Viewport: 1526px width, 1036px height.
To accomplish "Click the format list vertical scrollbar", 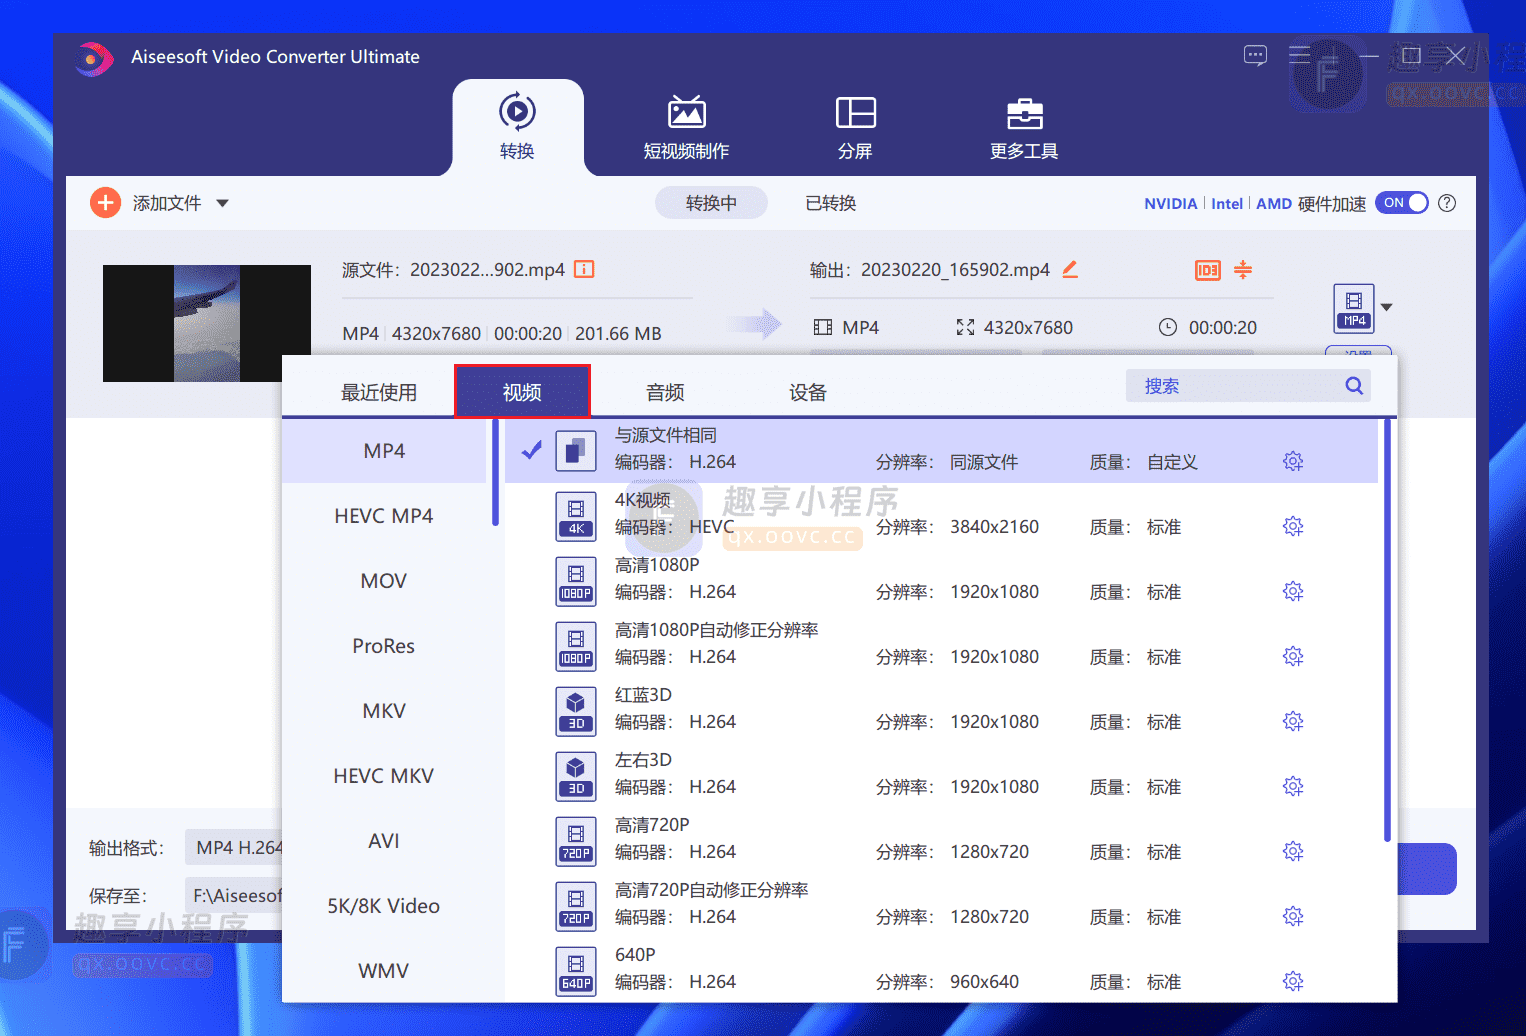I will (x=495, y=472).
